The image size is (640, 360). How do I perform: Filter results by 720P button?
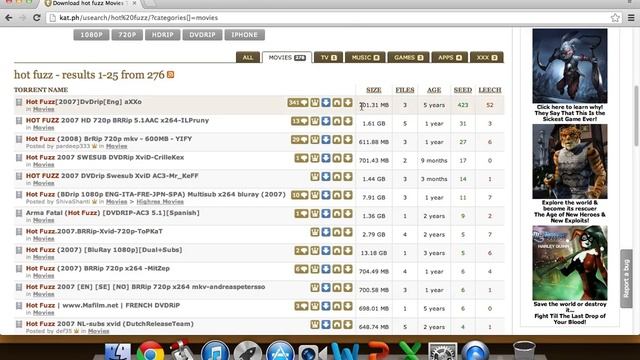pos(127,35)
